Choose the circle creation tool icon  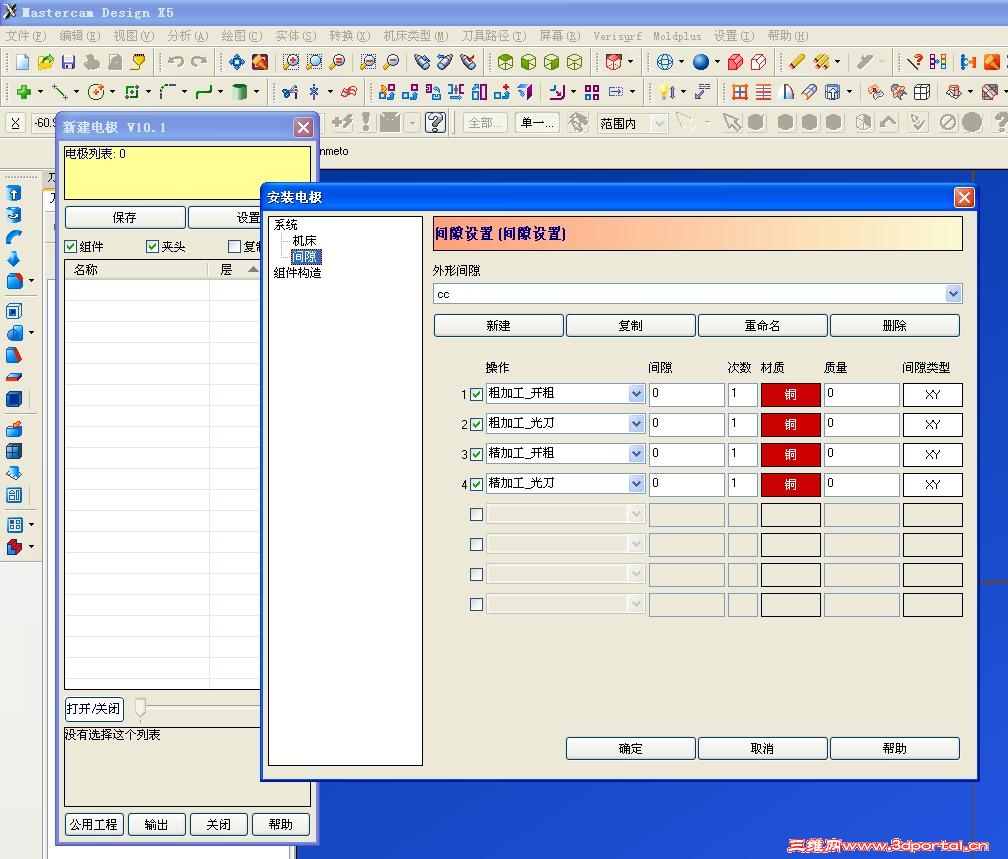pos(96,92)
